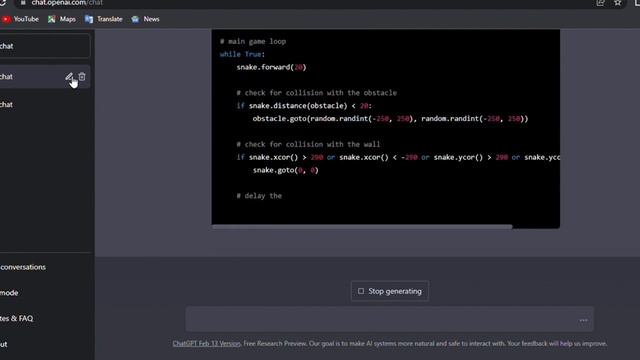This screenshot has height=360, width=640.
Task: Click the stop square icon in Stop generating
Action: coord(361,291)
